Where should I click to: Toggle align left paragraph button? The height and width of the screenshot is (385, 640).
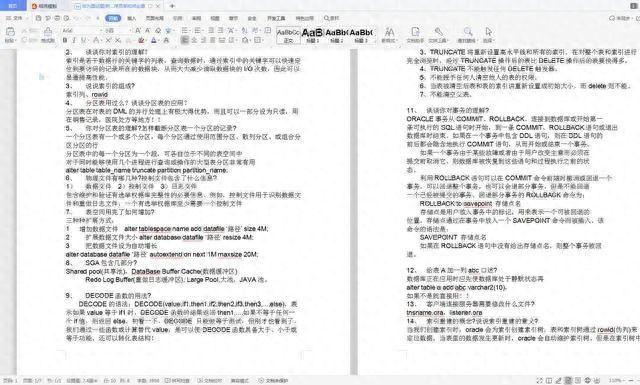185,40
